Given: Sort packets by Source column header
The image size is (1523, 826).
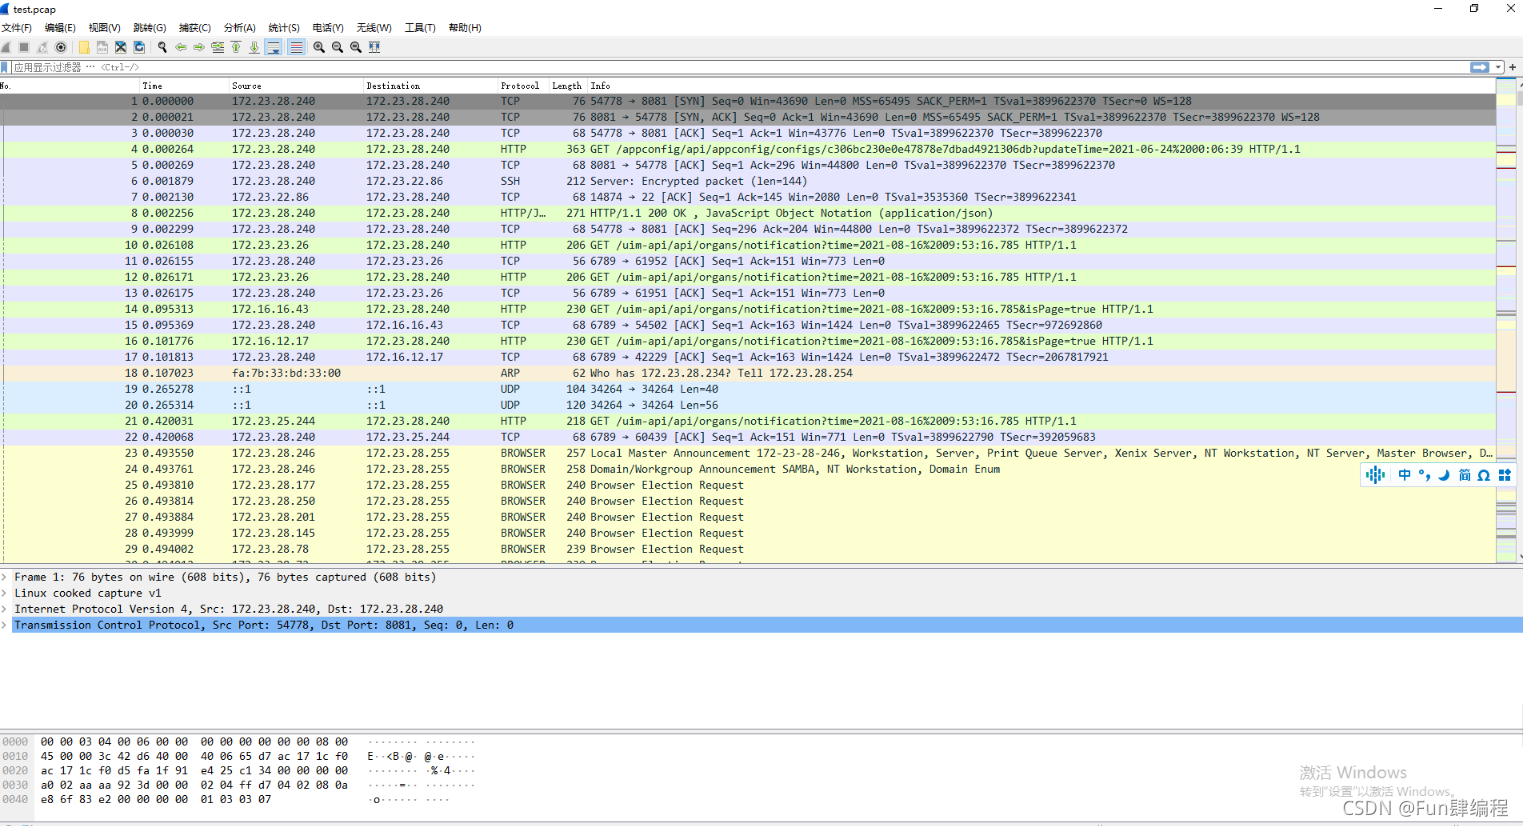Looking at the screenshot, I should [295, 86].
